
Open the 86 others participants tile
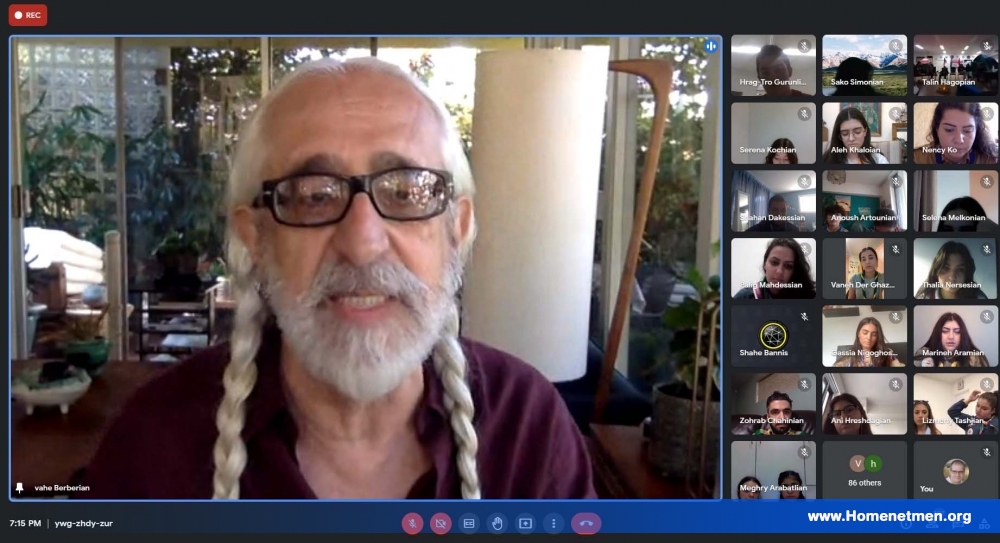[864, 470]
